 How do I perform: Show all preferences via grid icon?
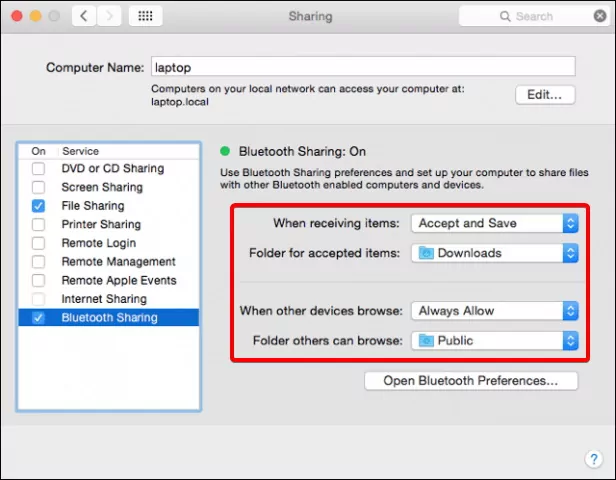pyautogui.click(x=145, y=16)
